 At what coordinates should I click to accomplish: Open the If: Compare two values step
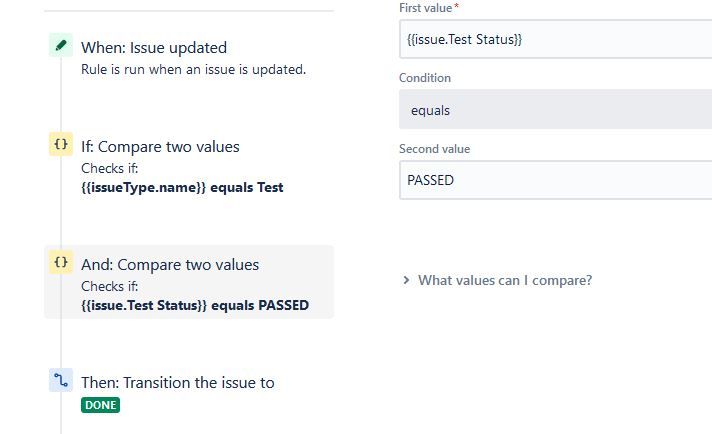point(160,147)
